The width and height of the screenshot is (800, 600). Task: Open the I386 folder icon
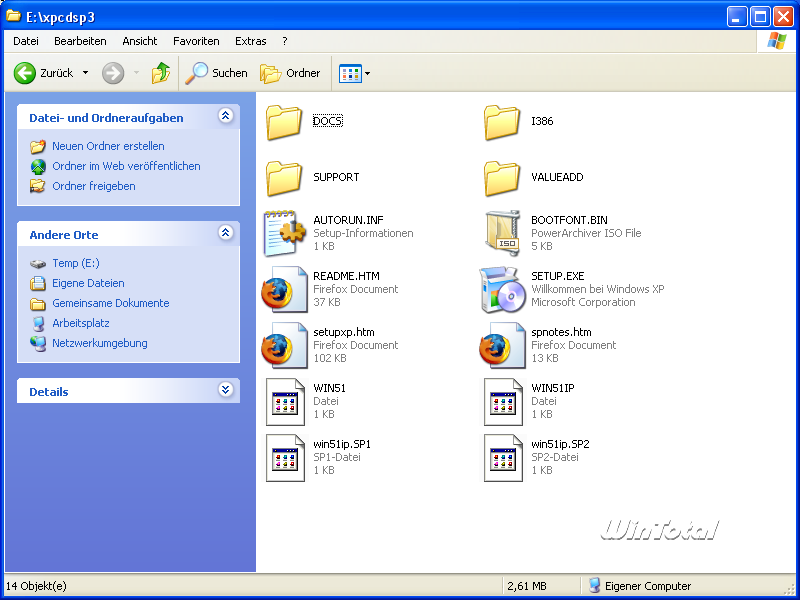[x=502, y=122]
